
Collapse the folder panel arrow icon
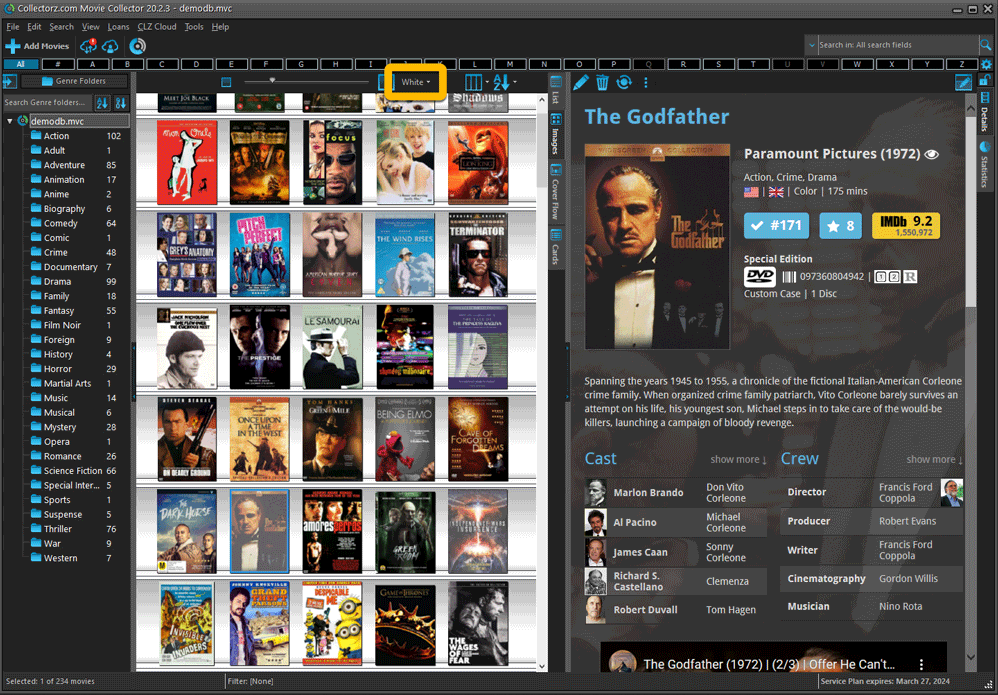10,81
